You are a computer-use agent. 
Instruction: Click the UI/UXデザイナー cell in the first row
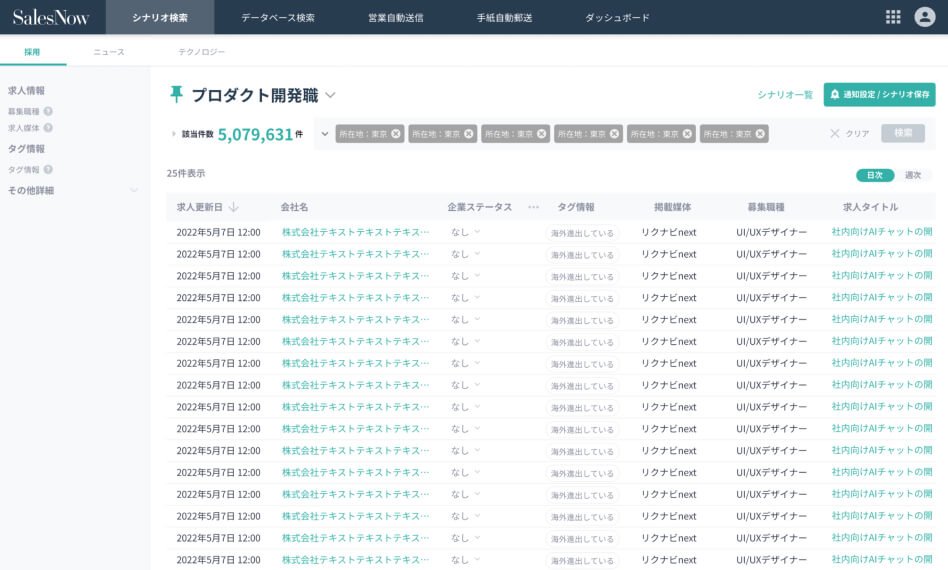[771, 232]
